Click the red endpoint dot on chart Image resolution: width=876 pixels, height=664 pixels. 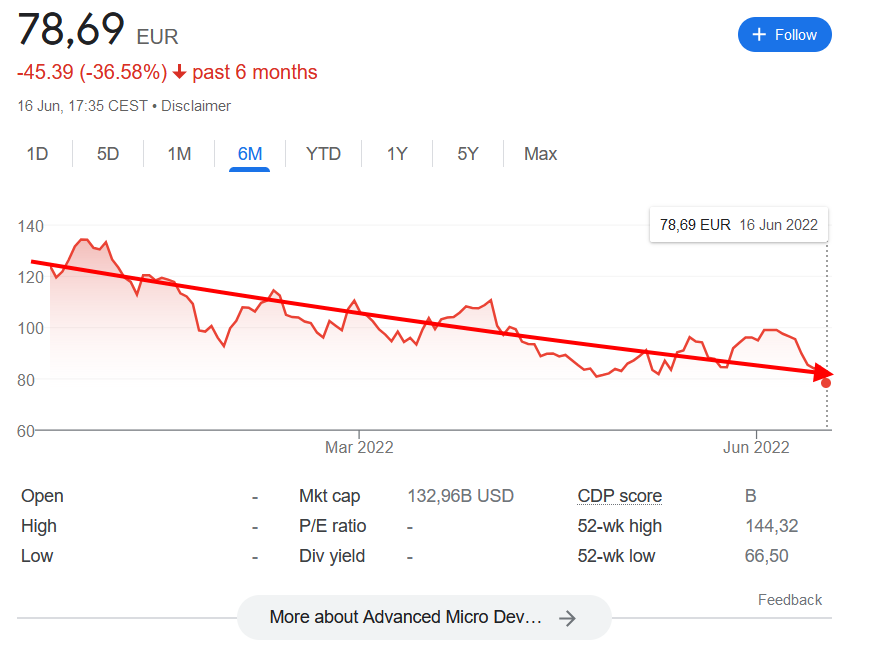[x=826, y=383]
